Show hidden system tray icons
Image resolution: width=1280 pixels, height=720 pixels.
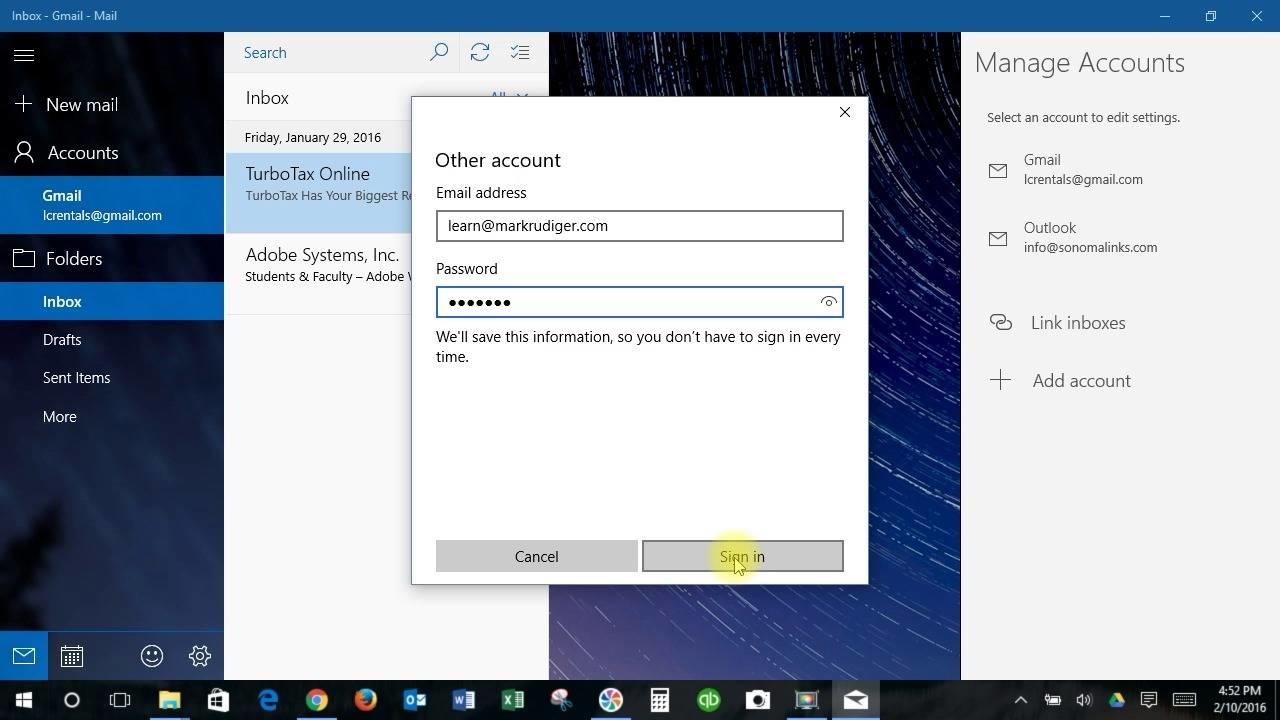pos(1020,700)
